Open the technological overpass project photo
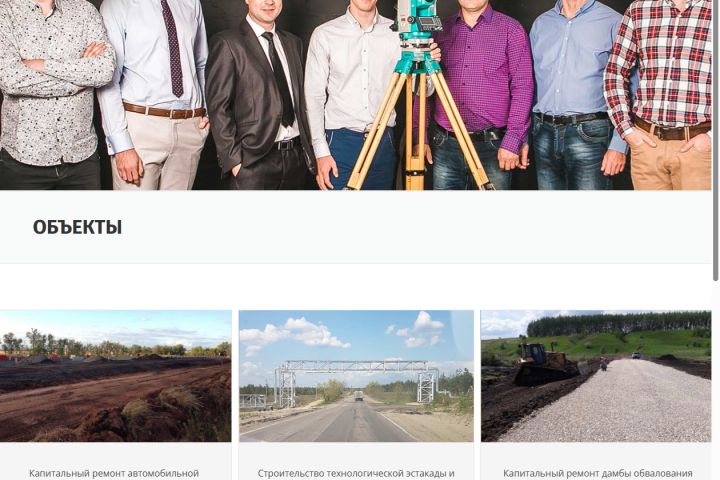Screen dimensions: 720x480 tap(356, 376)
